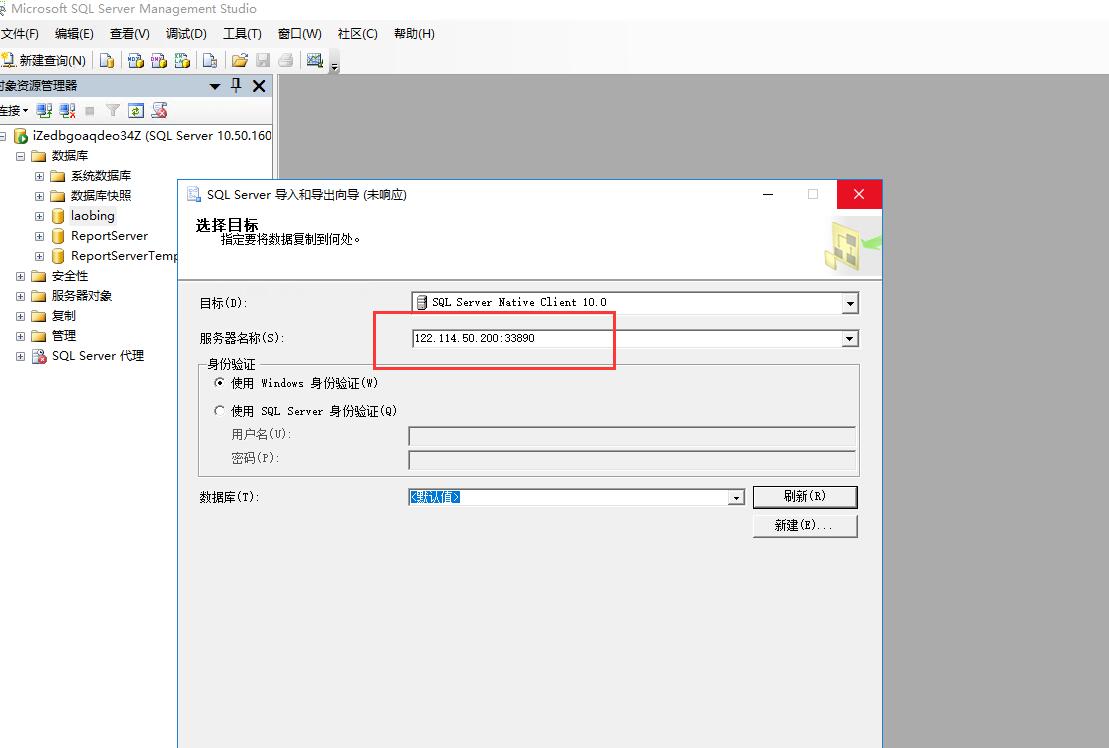Expand the 系统数据库 folder

click(40, 176)
